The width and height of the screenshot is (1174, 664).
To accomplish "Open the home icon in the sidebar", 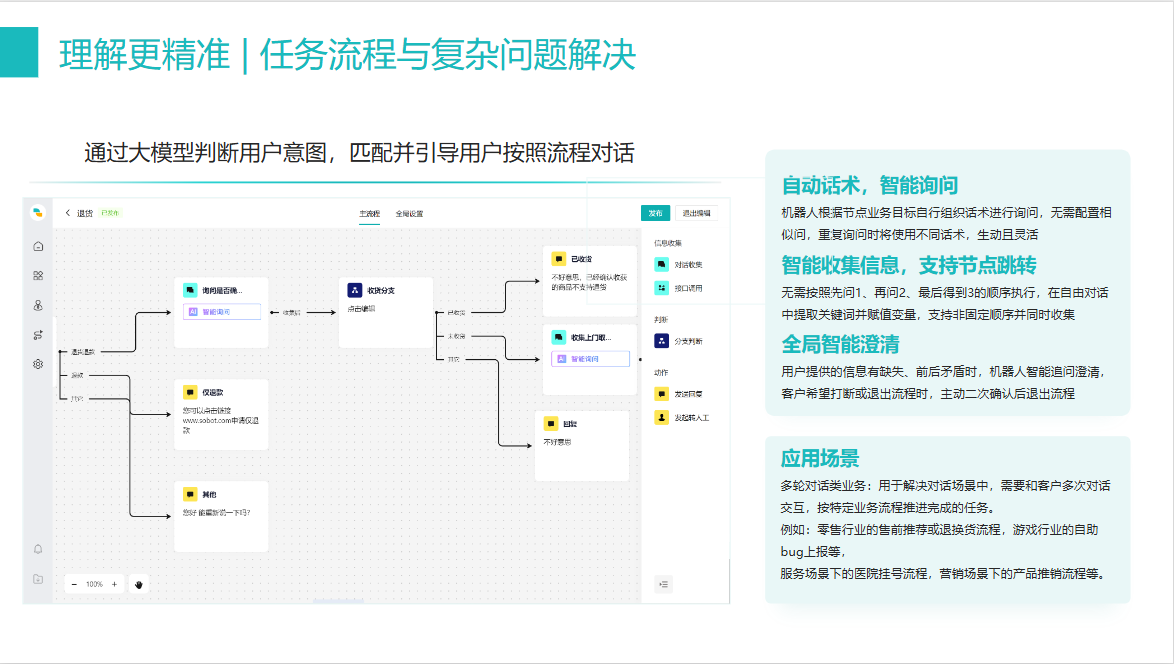I will (38, 246).
